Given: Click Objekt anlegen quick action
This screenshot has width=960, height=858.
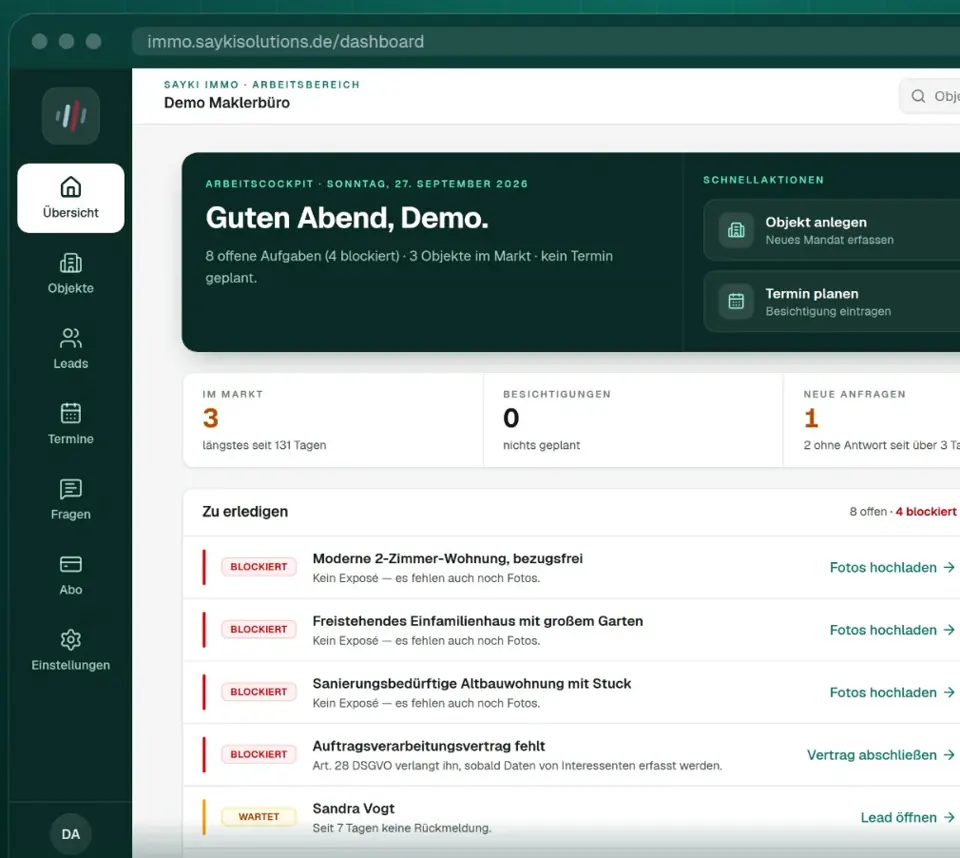Looking at the screenshot, I should tap(831, 230).
